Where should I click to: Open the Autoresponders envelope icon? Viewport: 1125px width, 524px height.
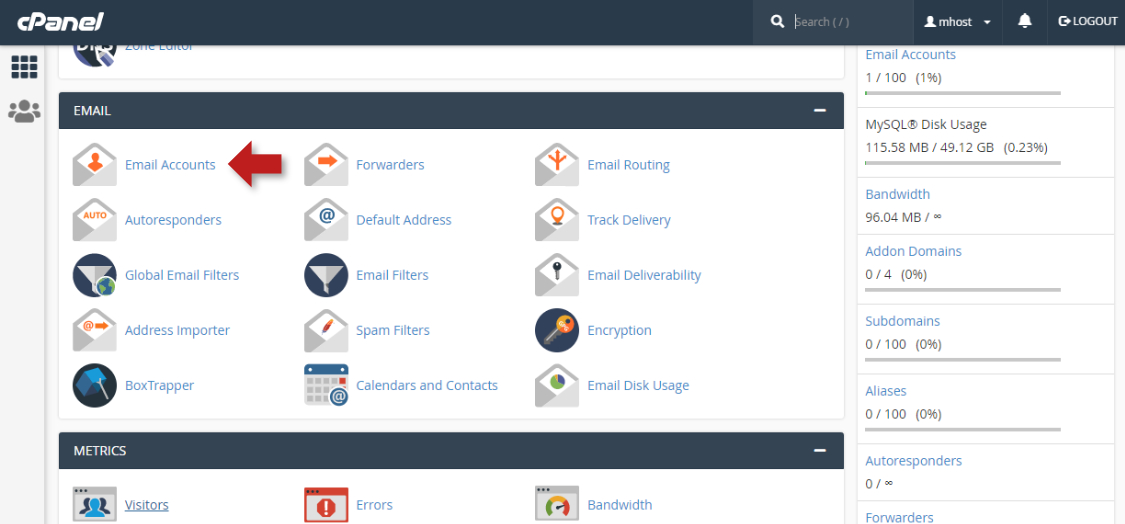click(94, 220)
